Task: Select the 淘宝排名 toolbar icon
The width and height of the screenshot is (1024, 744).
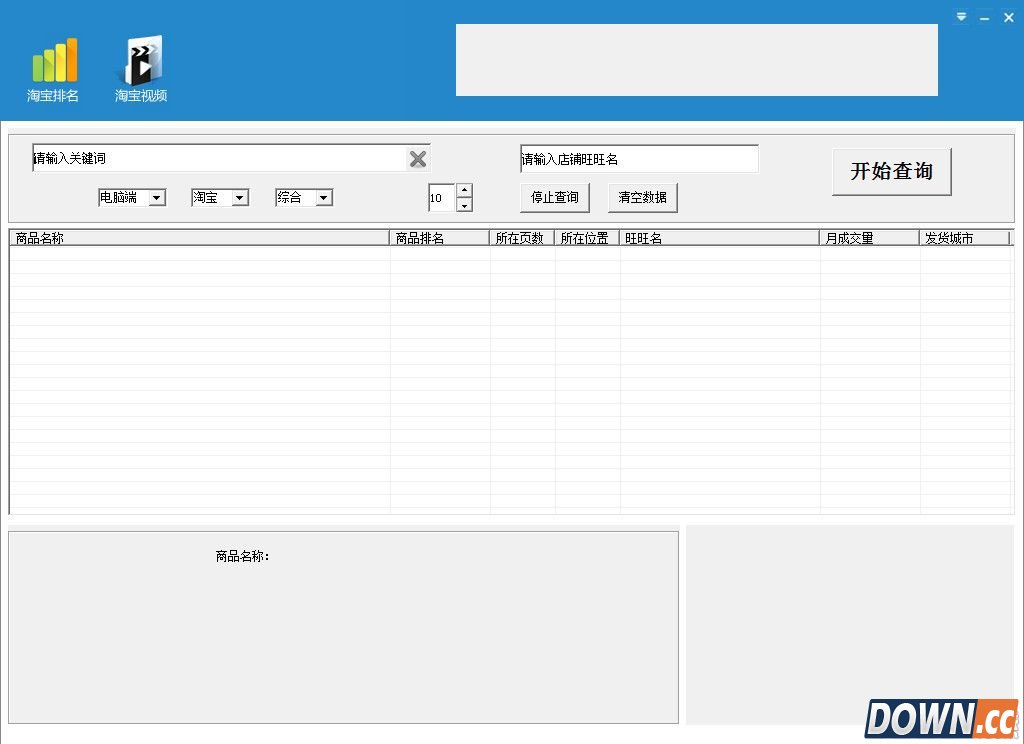Action: coord(51,68)
